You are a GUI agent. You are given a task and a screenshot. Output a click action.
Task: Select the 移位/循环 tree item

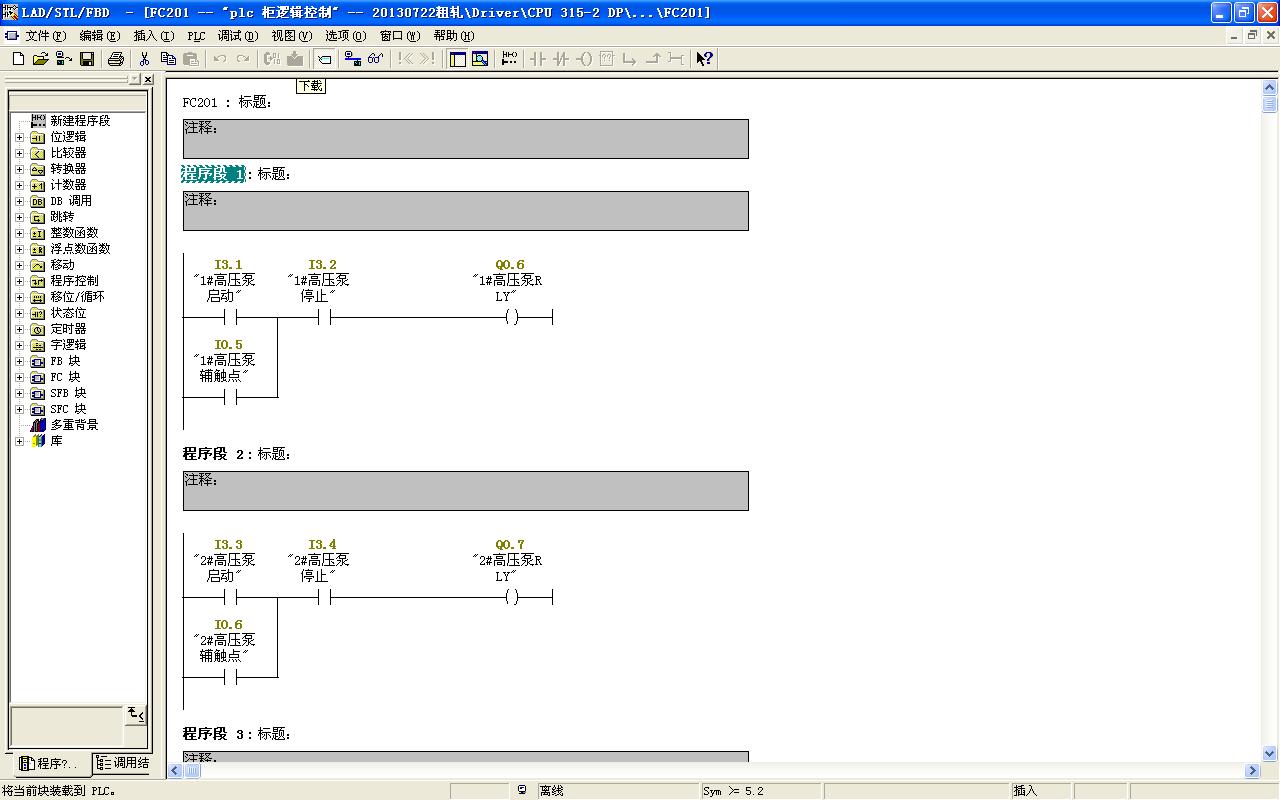coord(77,297)
